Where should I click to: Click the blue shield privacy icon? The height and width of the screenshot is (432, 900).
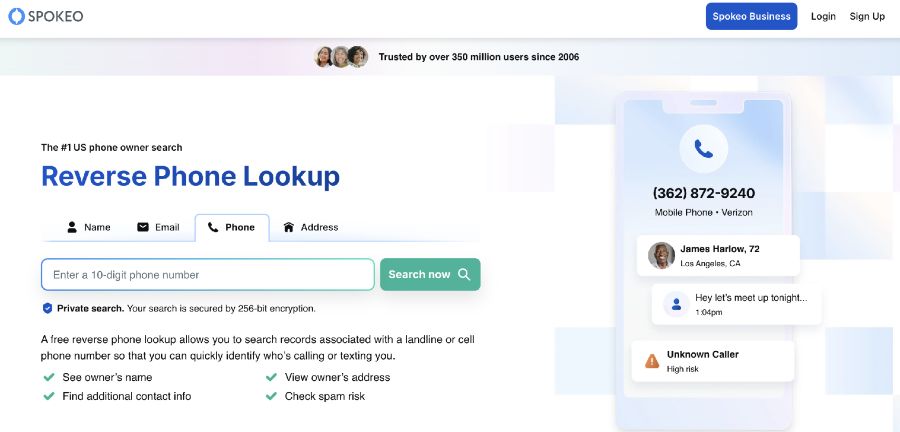[48, 308]
